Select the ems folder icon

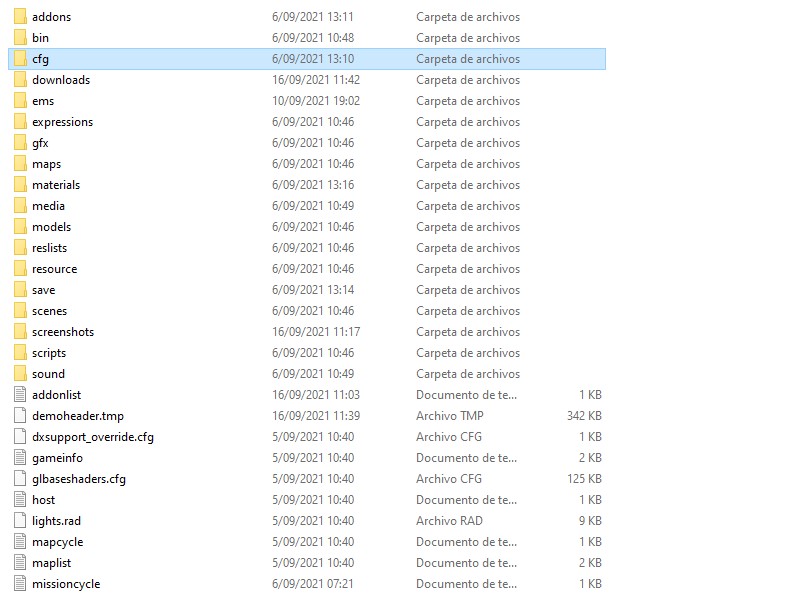pyautogui.click(x=20, y=101)
